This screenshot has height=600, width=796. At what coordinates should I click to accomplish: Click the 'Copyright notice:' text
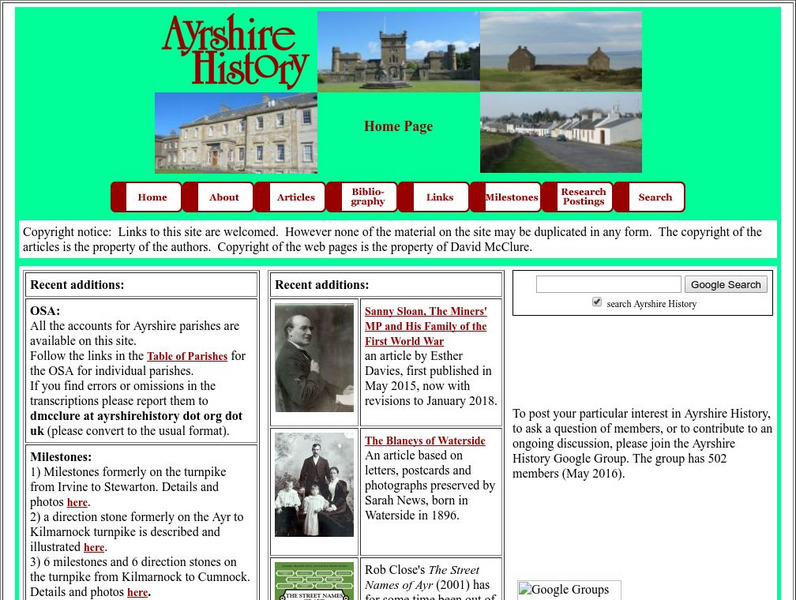pyautogui.click(x=67, y=232)
